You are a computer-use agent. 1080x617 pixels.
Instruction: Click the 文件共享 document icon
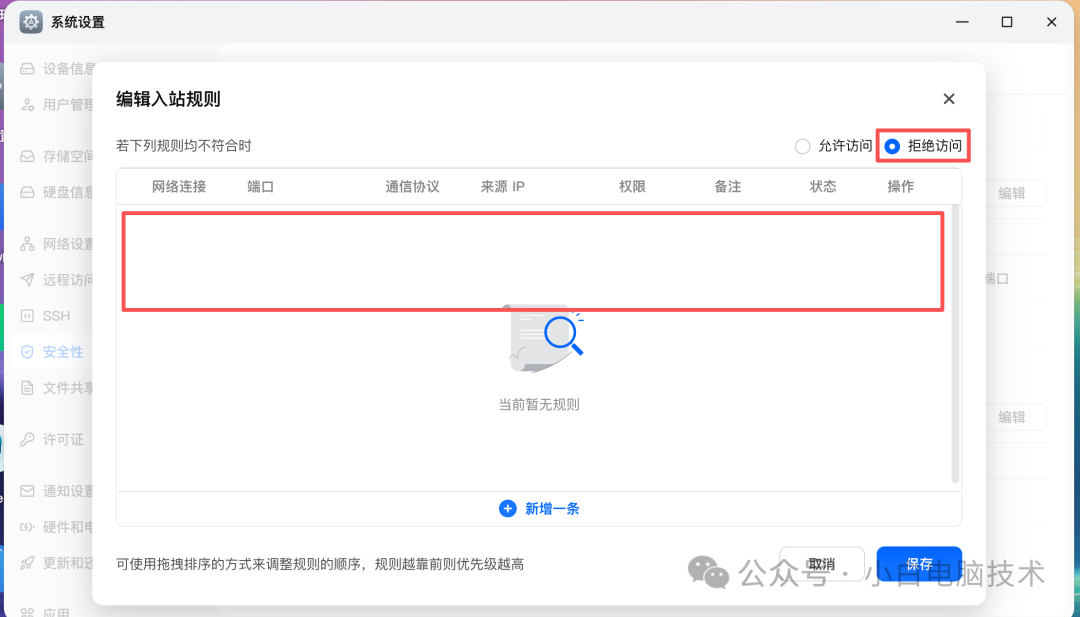[27, 388]
